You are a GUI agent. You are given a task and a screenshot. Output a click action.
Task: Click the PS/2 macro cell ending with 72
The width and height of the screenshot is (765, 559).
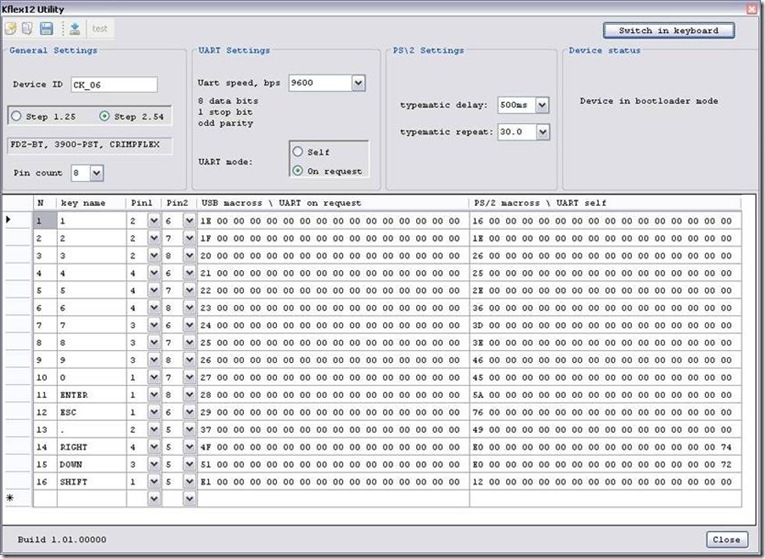[605, 464]
